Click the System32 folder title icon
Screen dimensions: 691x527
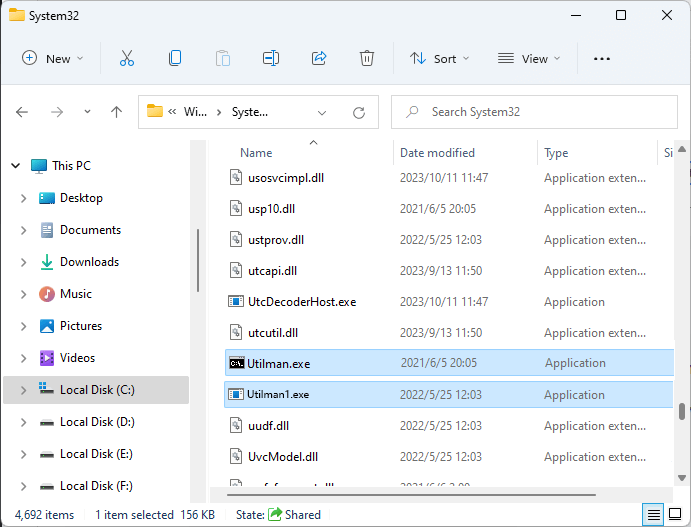17,15
